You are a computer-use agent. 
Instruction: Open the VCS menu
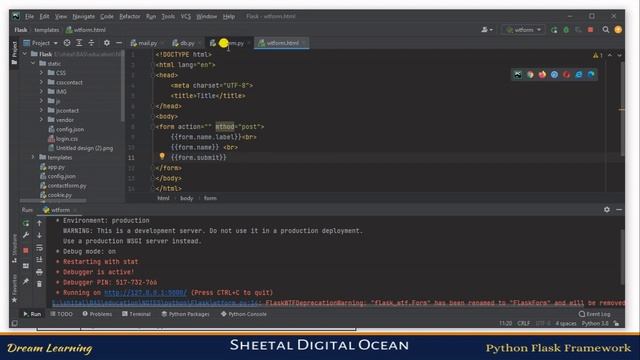click(186, 16)
